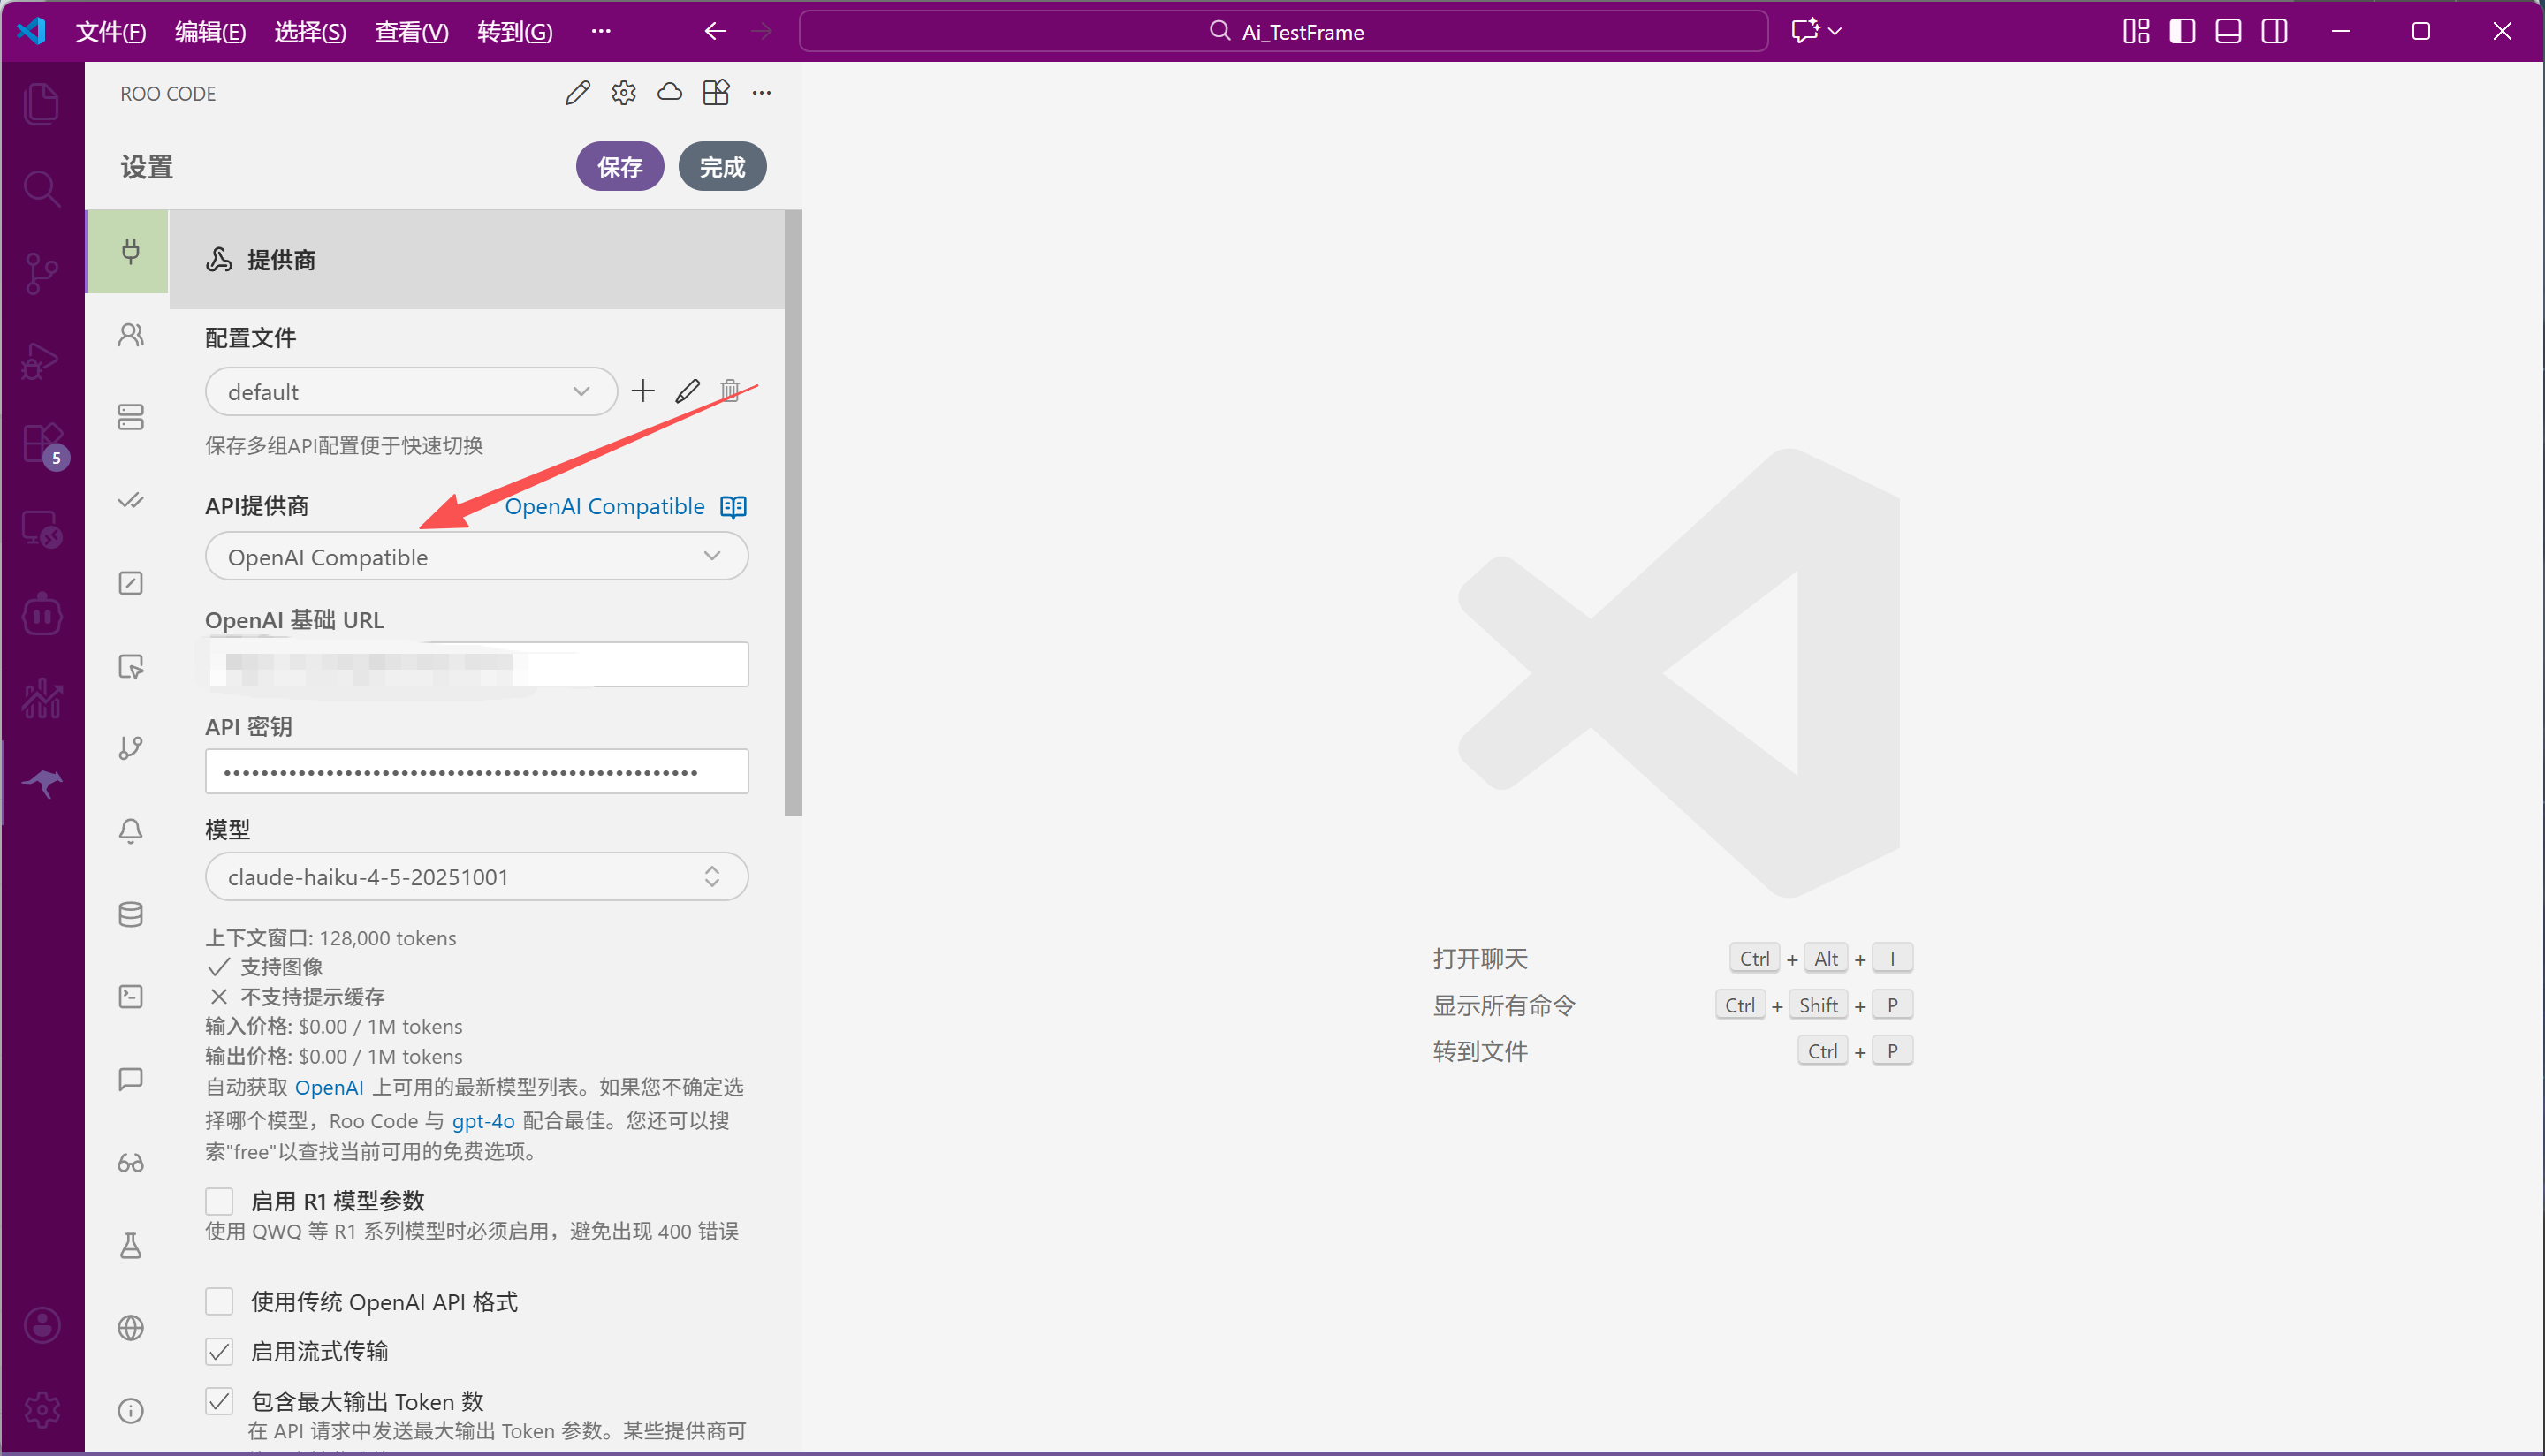Open the default config profile dropdown
2545x1456 pixels.
410,392
